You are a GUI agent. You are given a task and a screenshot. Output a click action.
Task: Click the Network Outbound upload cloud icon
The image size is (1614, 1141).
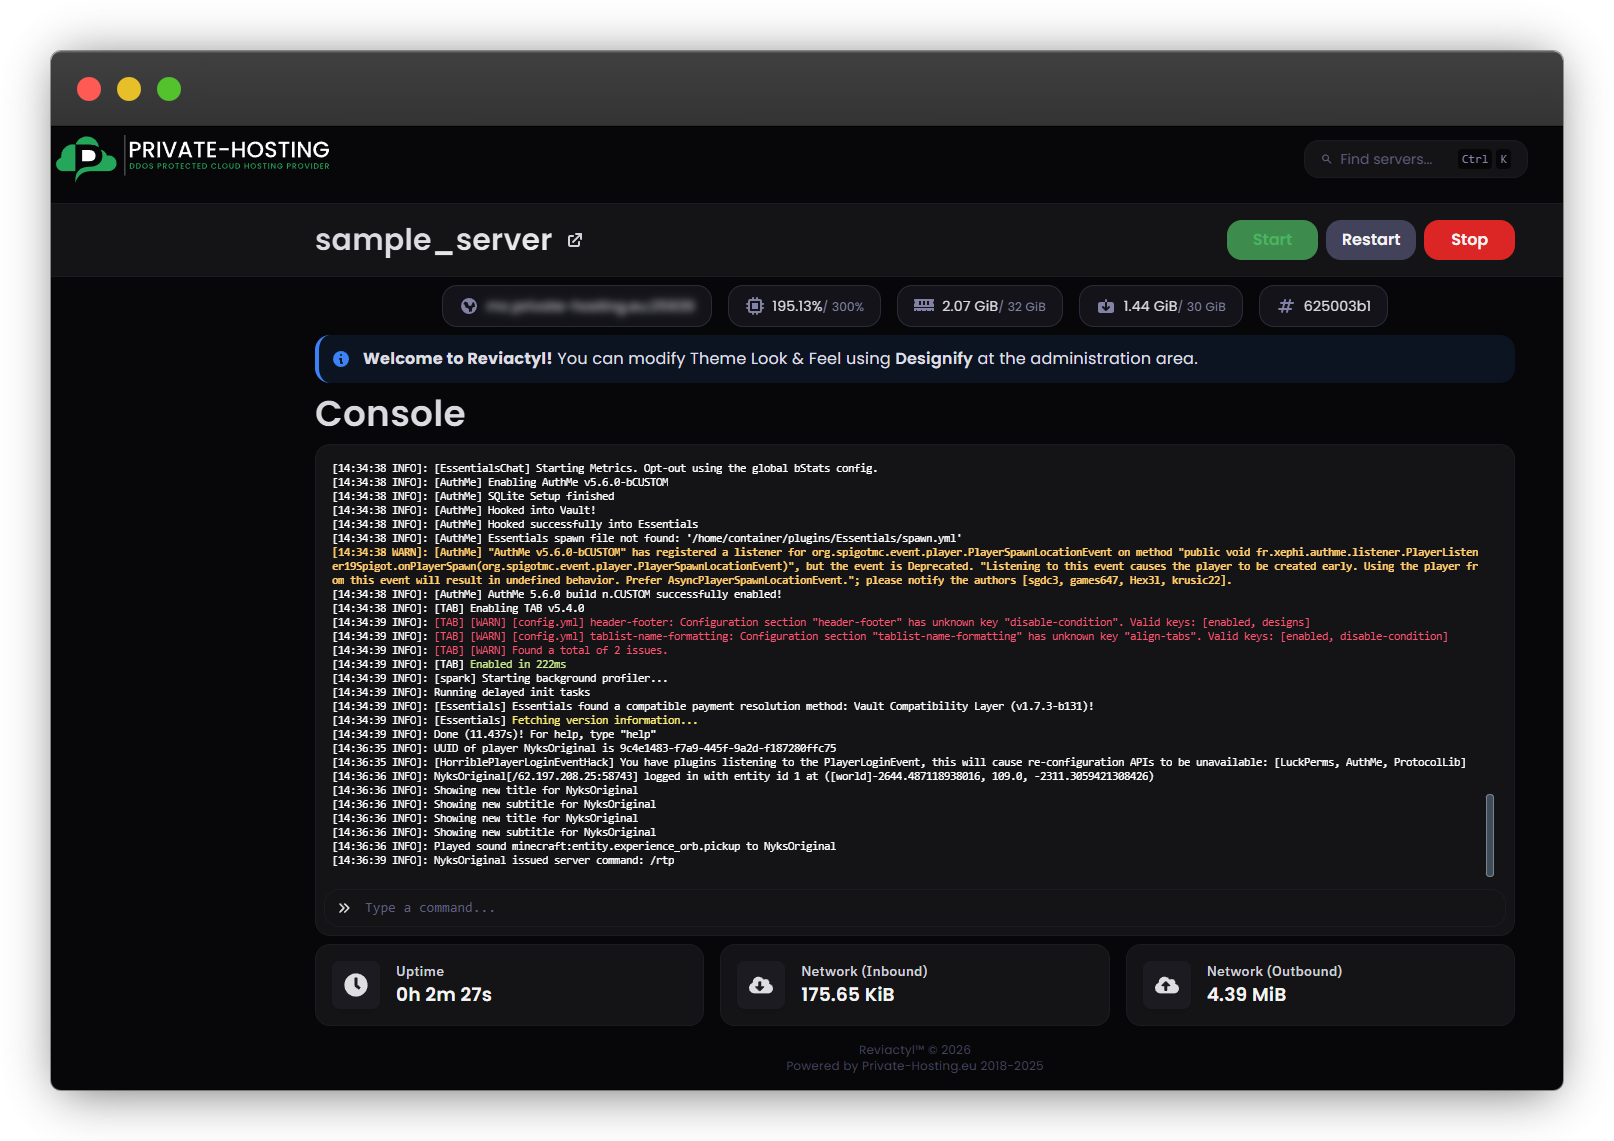click(x=1167, y=985)
